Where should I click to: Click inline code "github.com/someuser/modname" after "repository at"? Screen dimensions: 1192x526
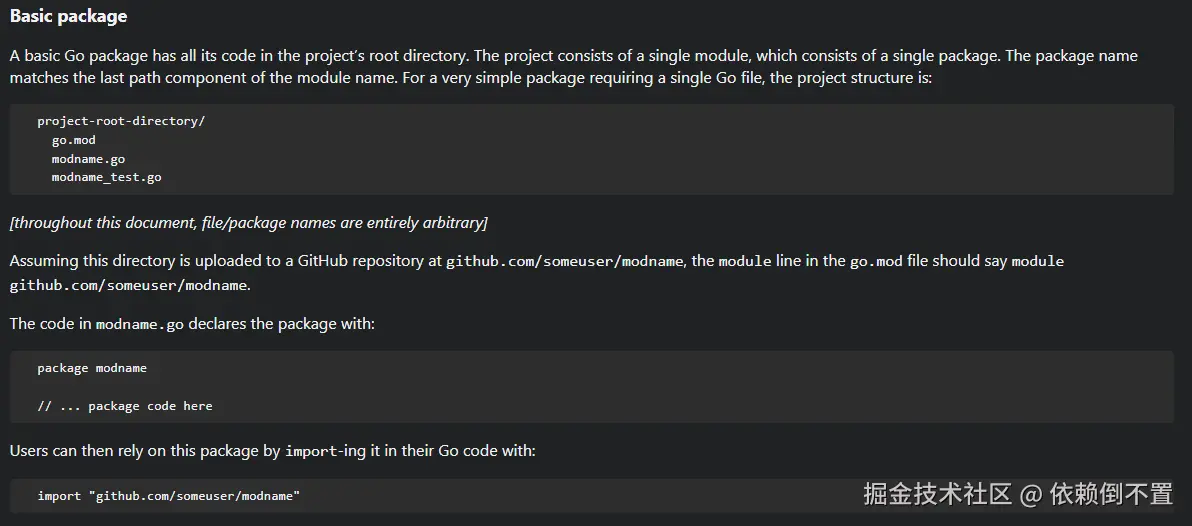pos(565,262)
